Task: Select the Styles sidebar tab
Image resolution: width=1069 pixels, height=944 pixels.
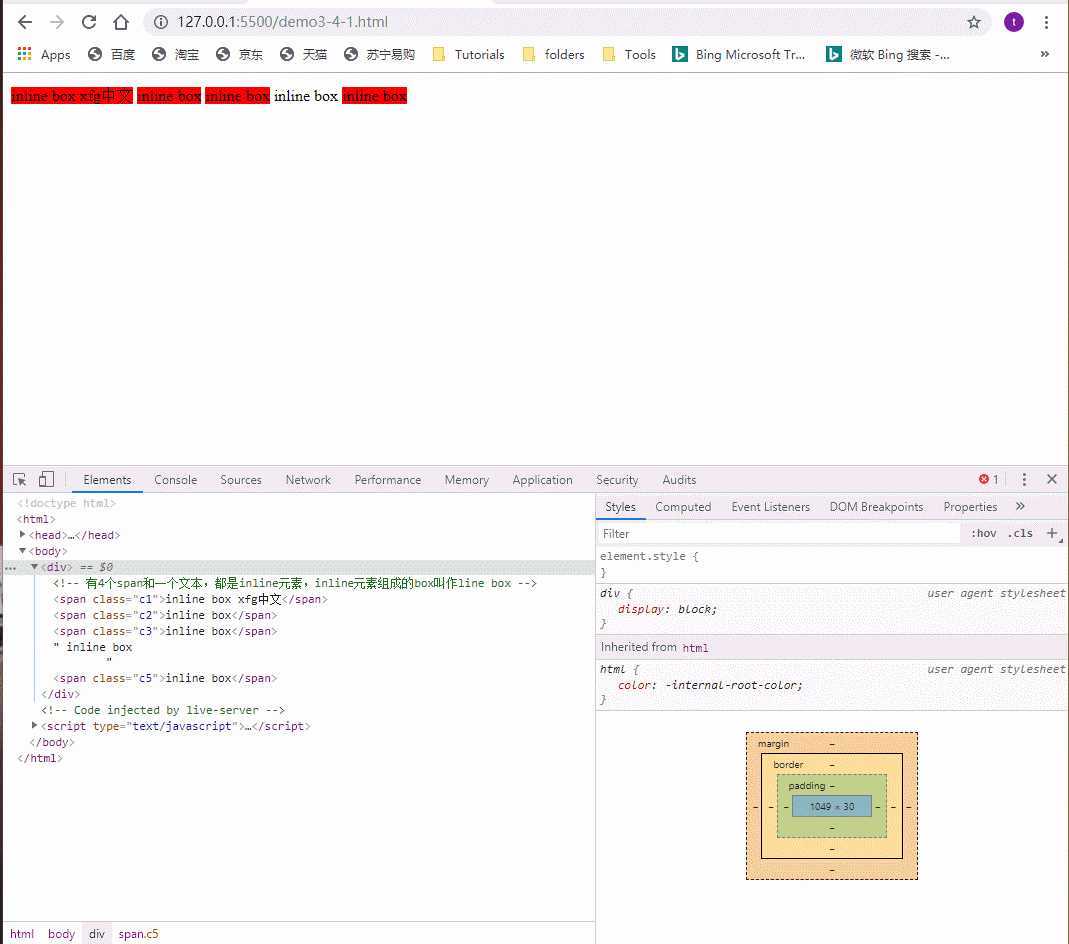Action: click(620, 507)
